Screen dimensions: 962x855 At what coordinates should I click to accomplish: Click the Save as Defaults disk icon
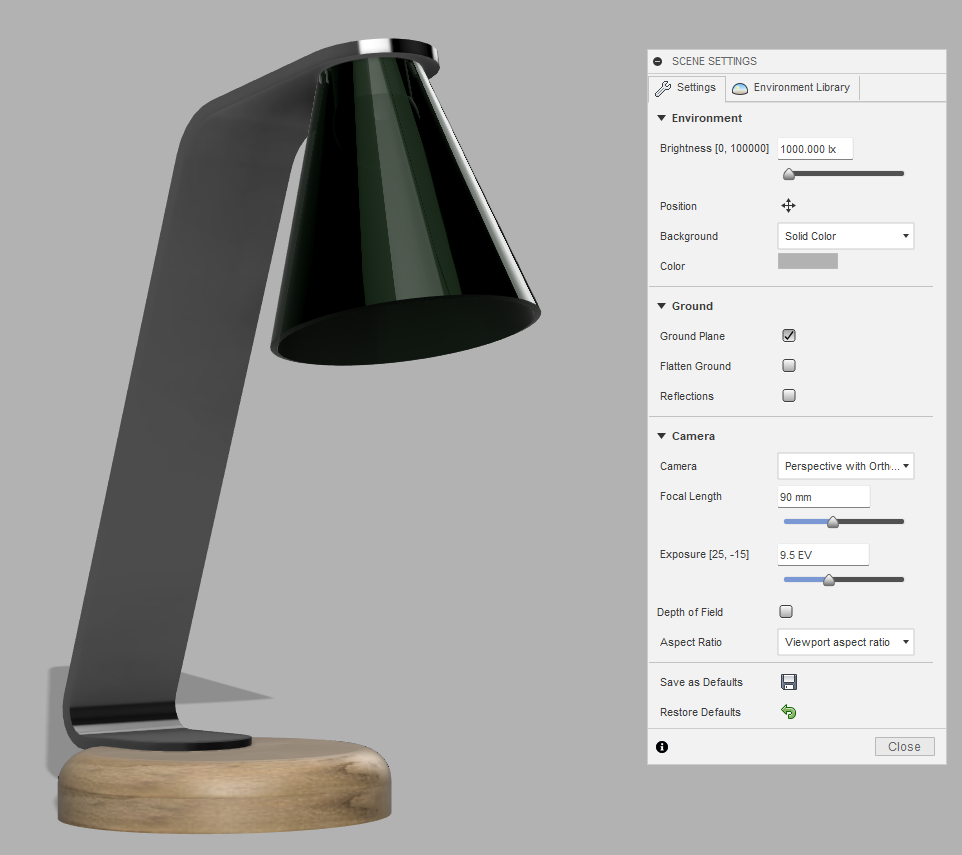788,682
